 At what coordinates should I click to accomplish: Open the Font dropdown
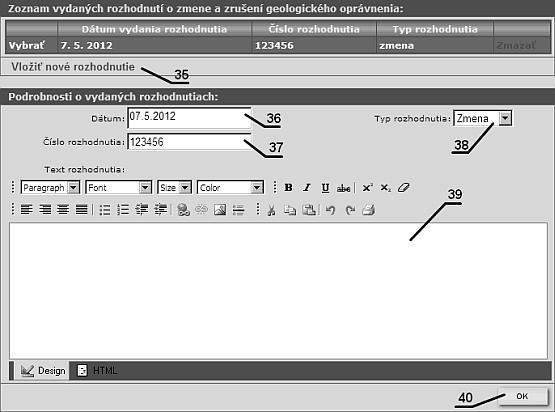[x=119, y=187]
